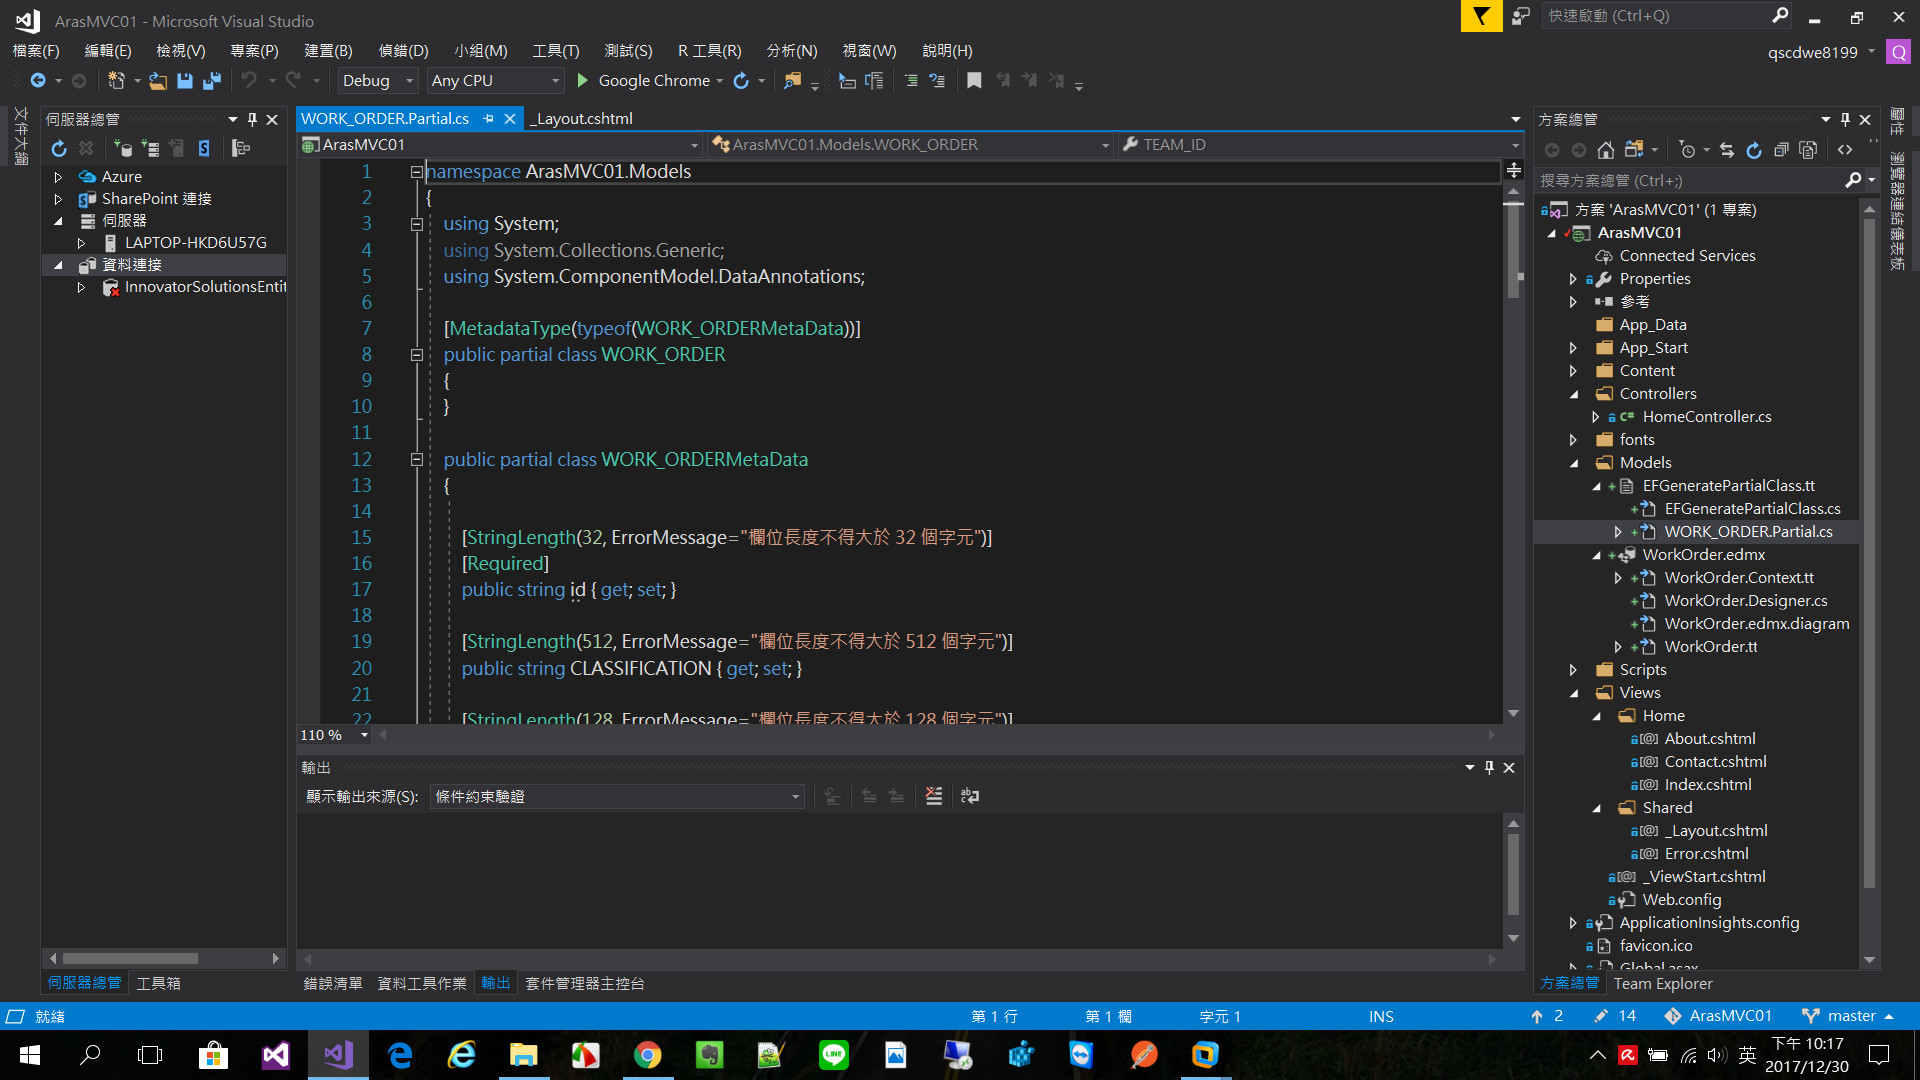Collapse all items in Solution Explorer
The height and width of the screenshot is (1080, 1920).
tap(1781, 150)
